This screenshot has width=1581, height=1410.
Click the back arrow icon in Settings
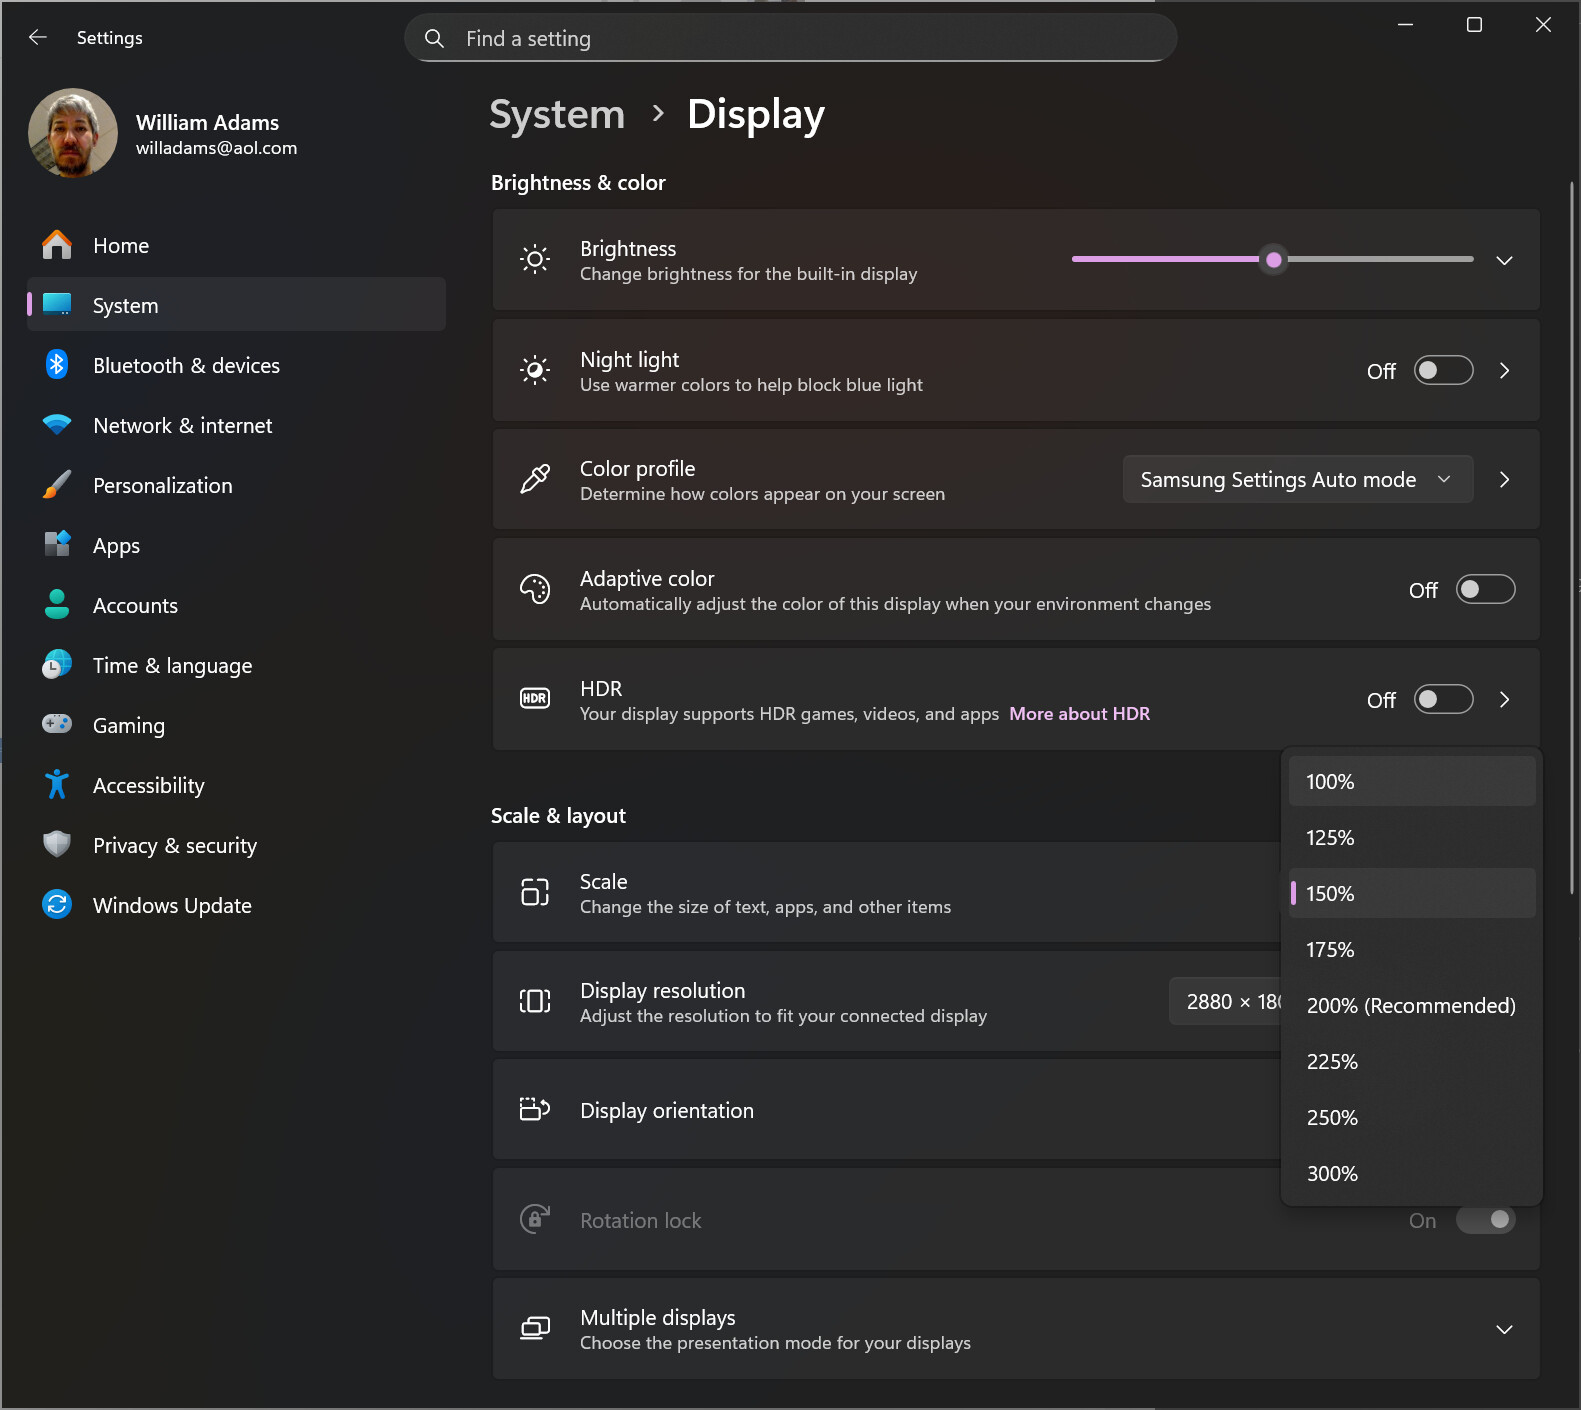(38, 38)
